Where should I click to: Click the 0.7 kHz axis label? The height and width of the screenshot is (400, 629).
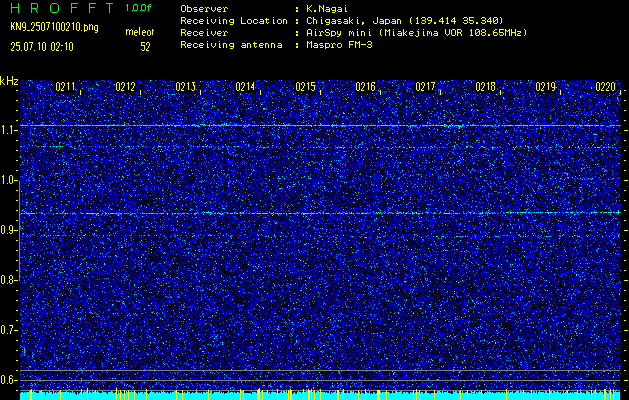(x=8, y=330)
